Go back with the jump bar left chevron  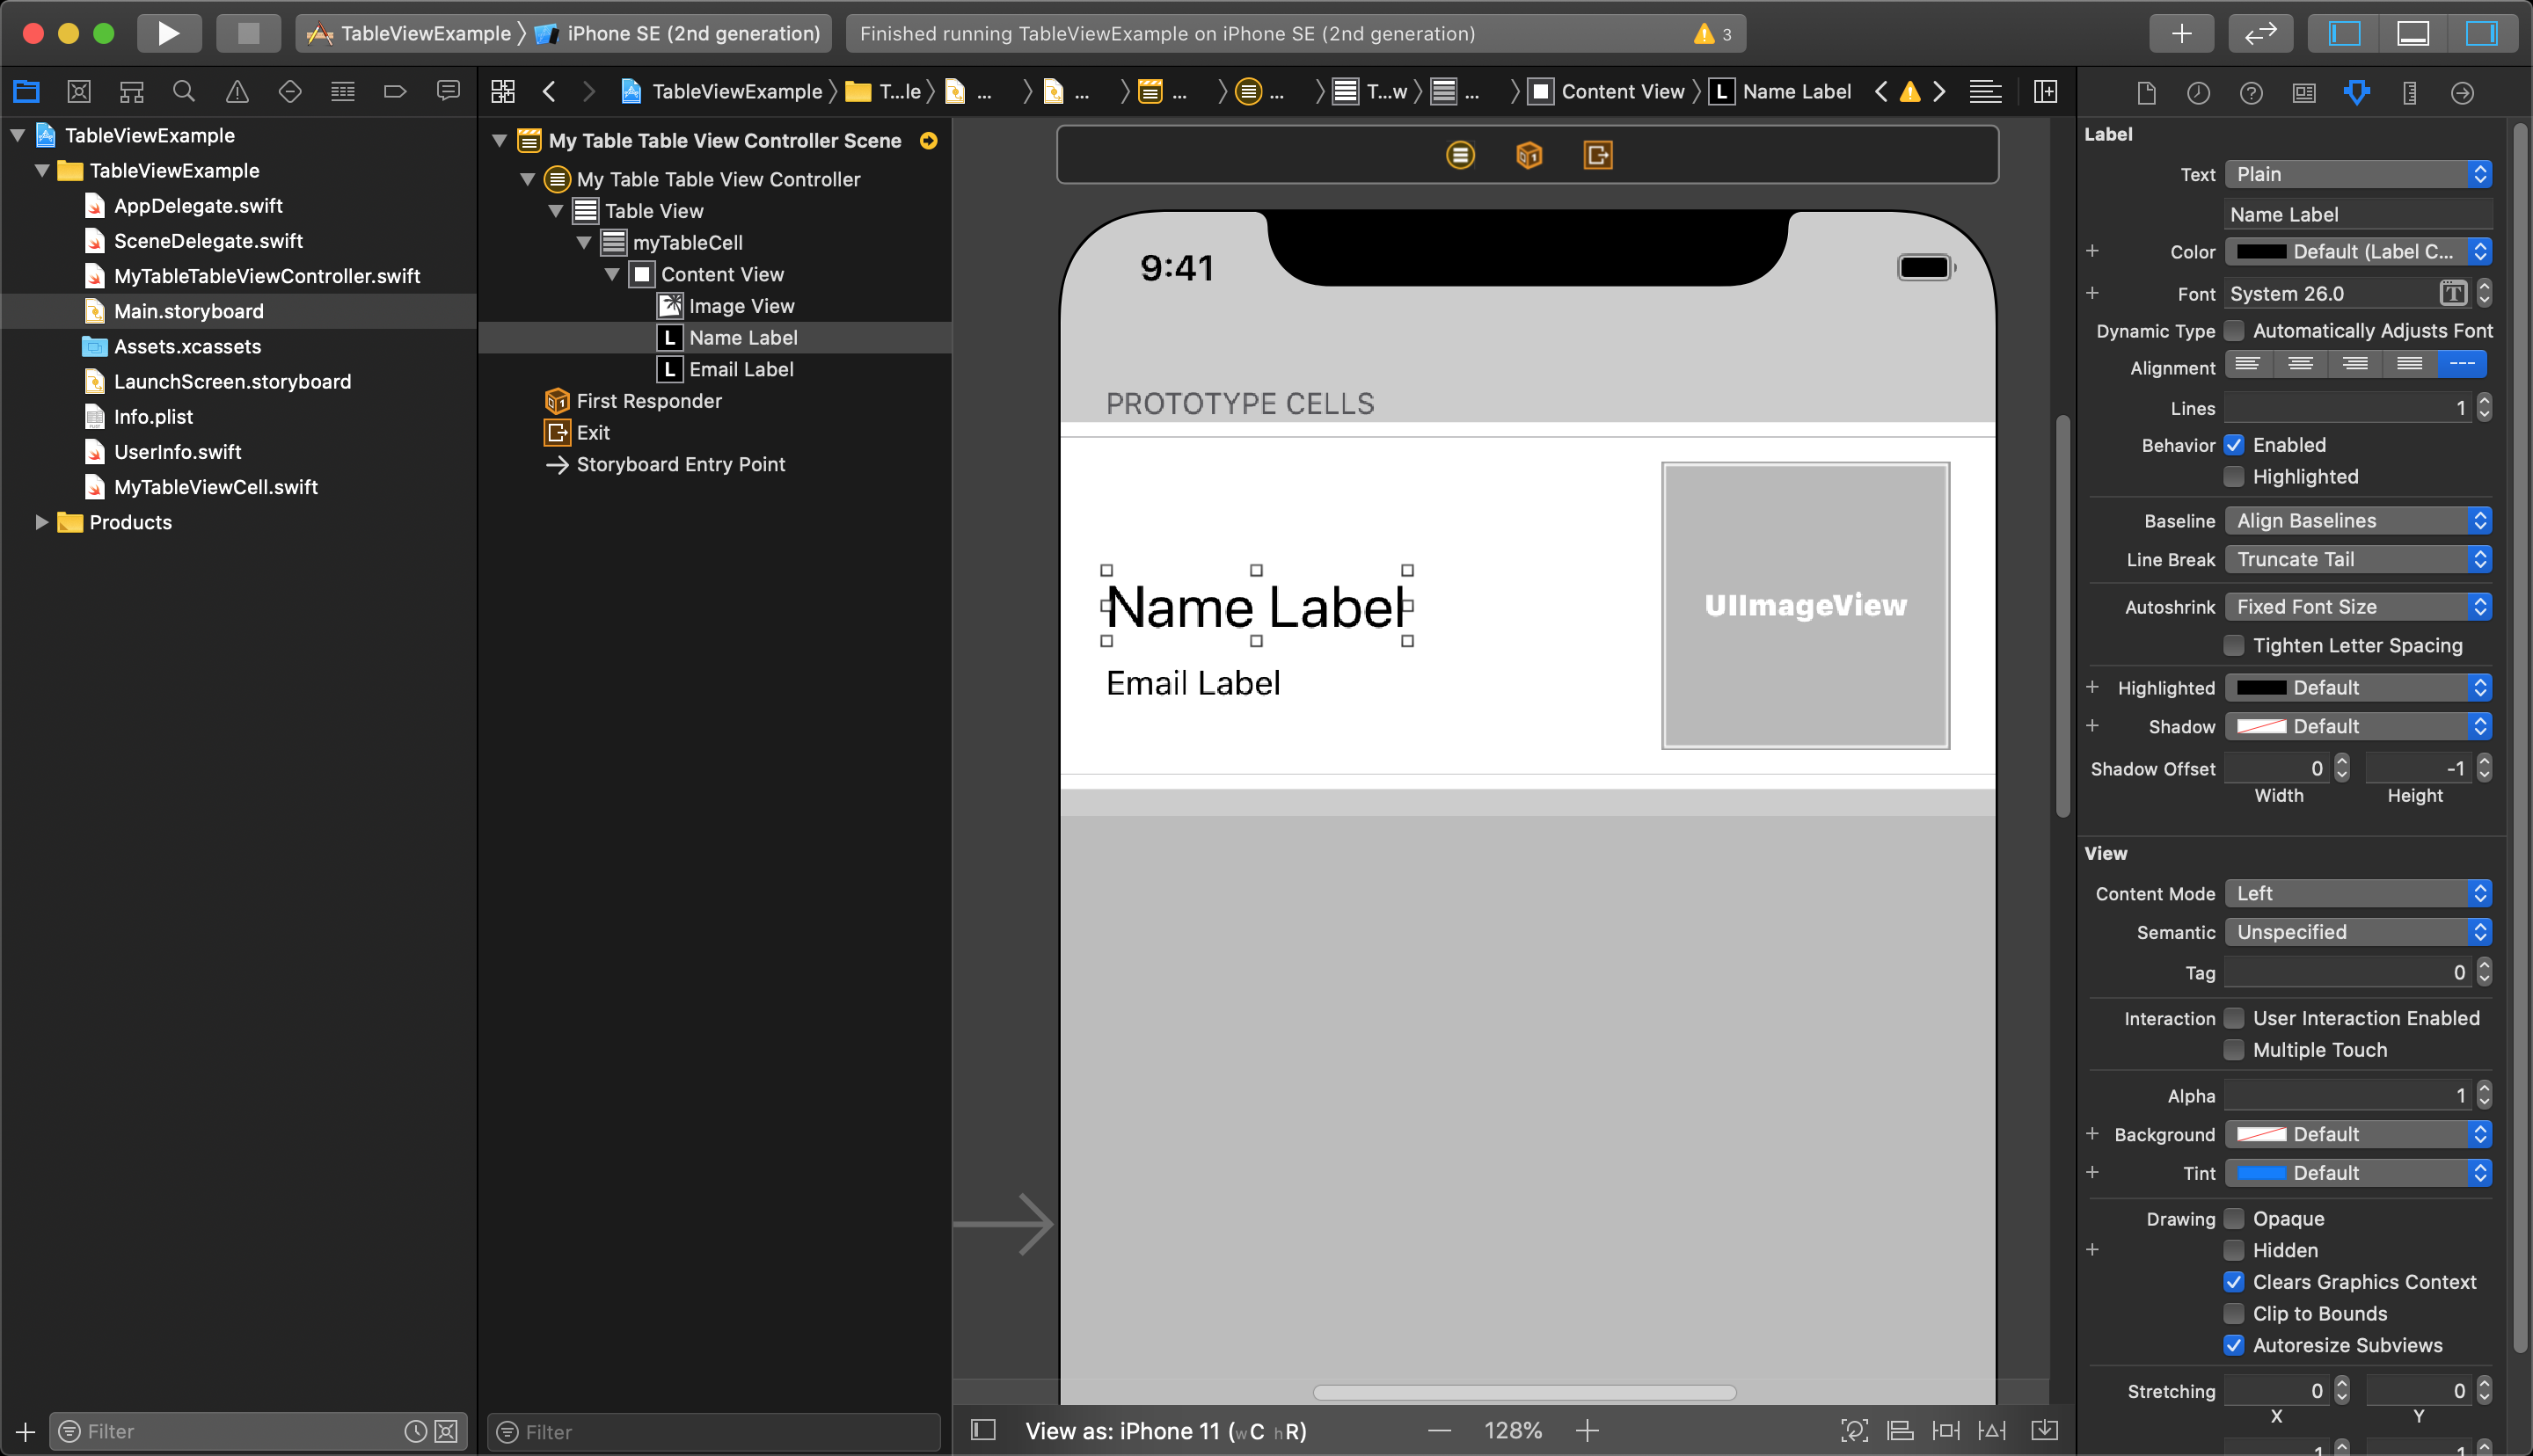click(549, 92)
